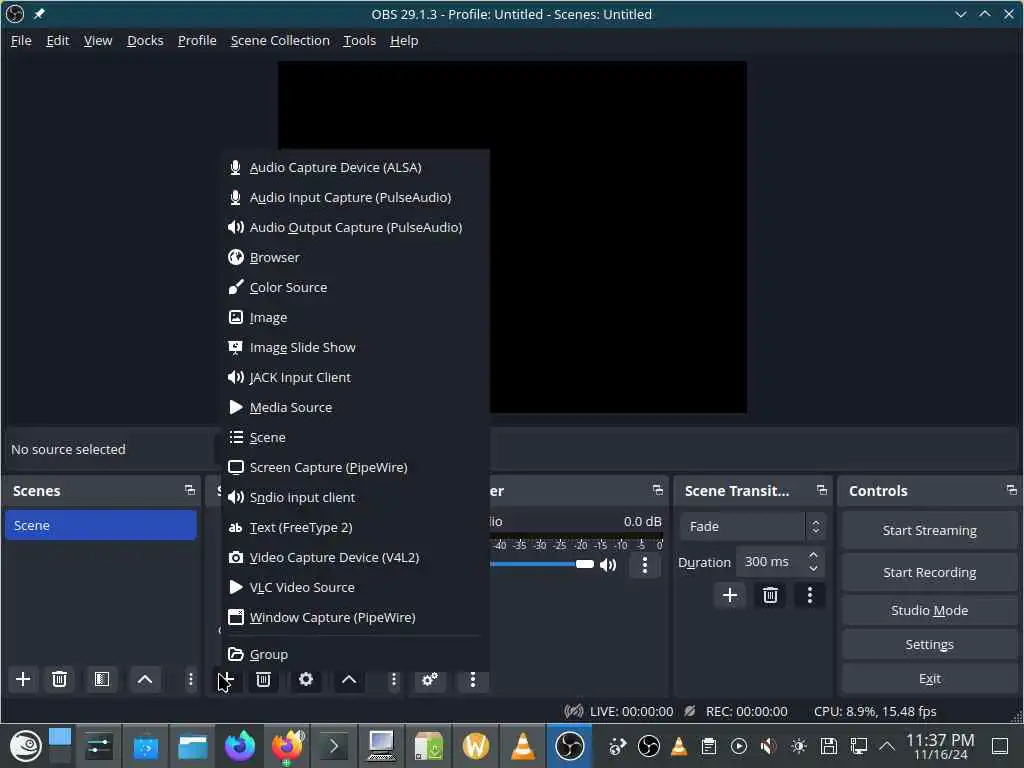The width and height of the screenshot is (1024, 768).
Task: Open advanced audio properties gears icon
Action: click(430, 679)
